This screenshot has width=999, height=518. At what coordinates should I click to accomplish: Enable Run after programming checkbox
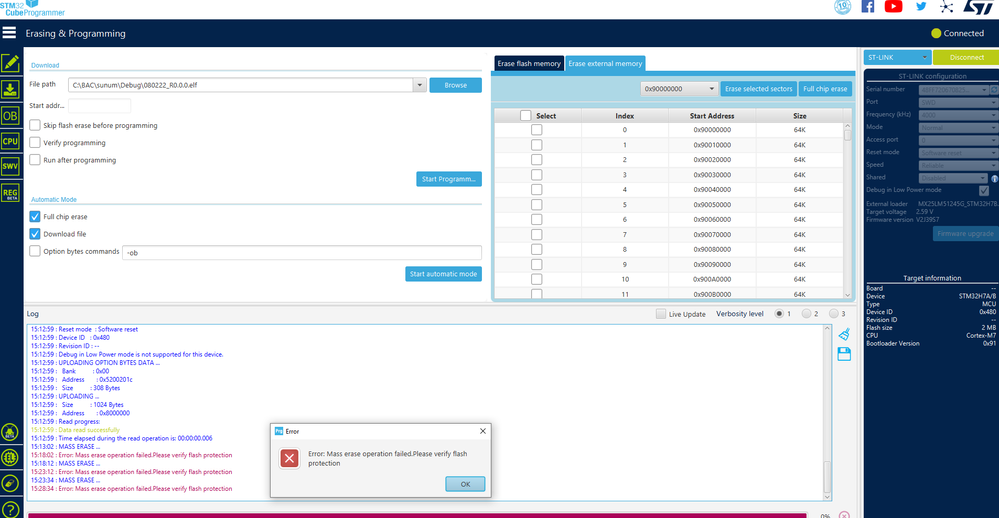tap(35, 159)
